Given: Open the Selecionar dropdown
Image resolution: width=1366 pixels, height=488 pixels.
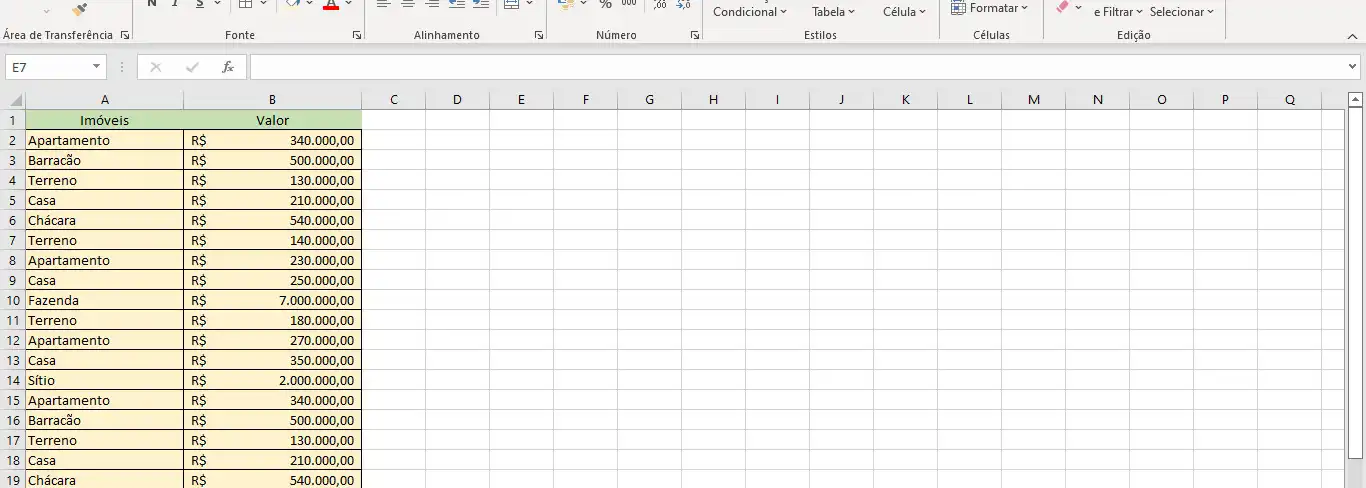Looking at the screenshot, I should (x=1182, y=12).
